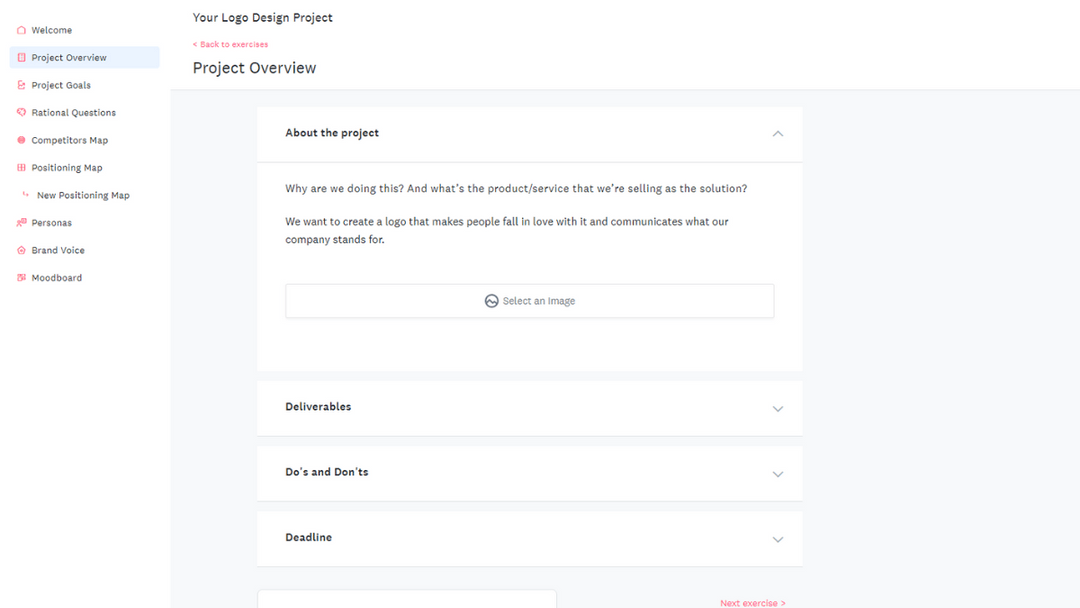Open Rational Questions via its sidebar icon
Viewport: 1080px width, 608px height.
(x=21, y=112)
